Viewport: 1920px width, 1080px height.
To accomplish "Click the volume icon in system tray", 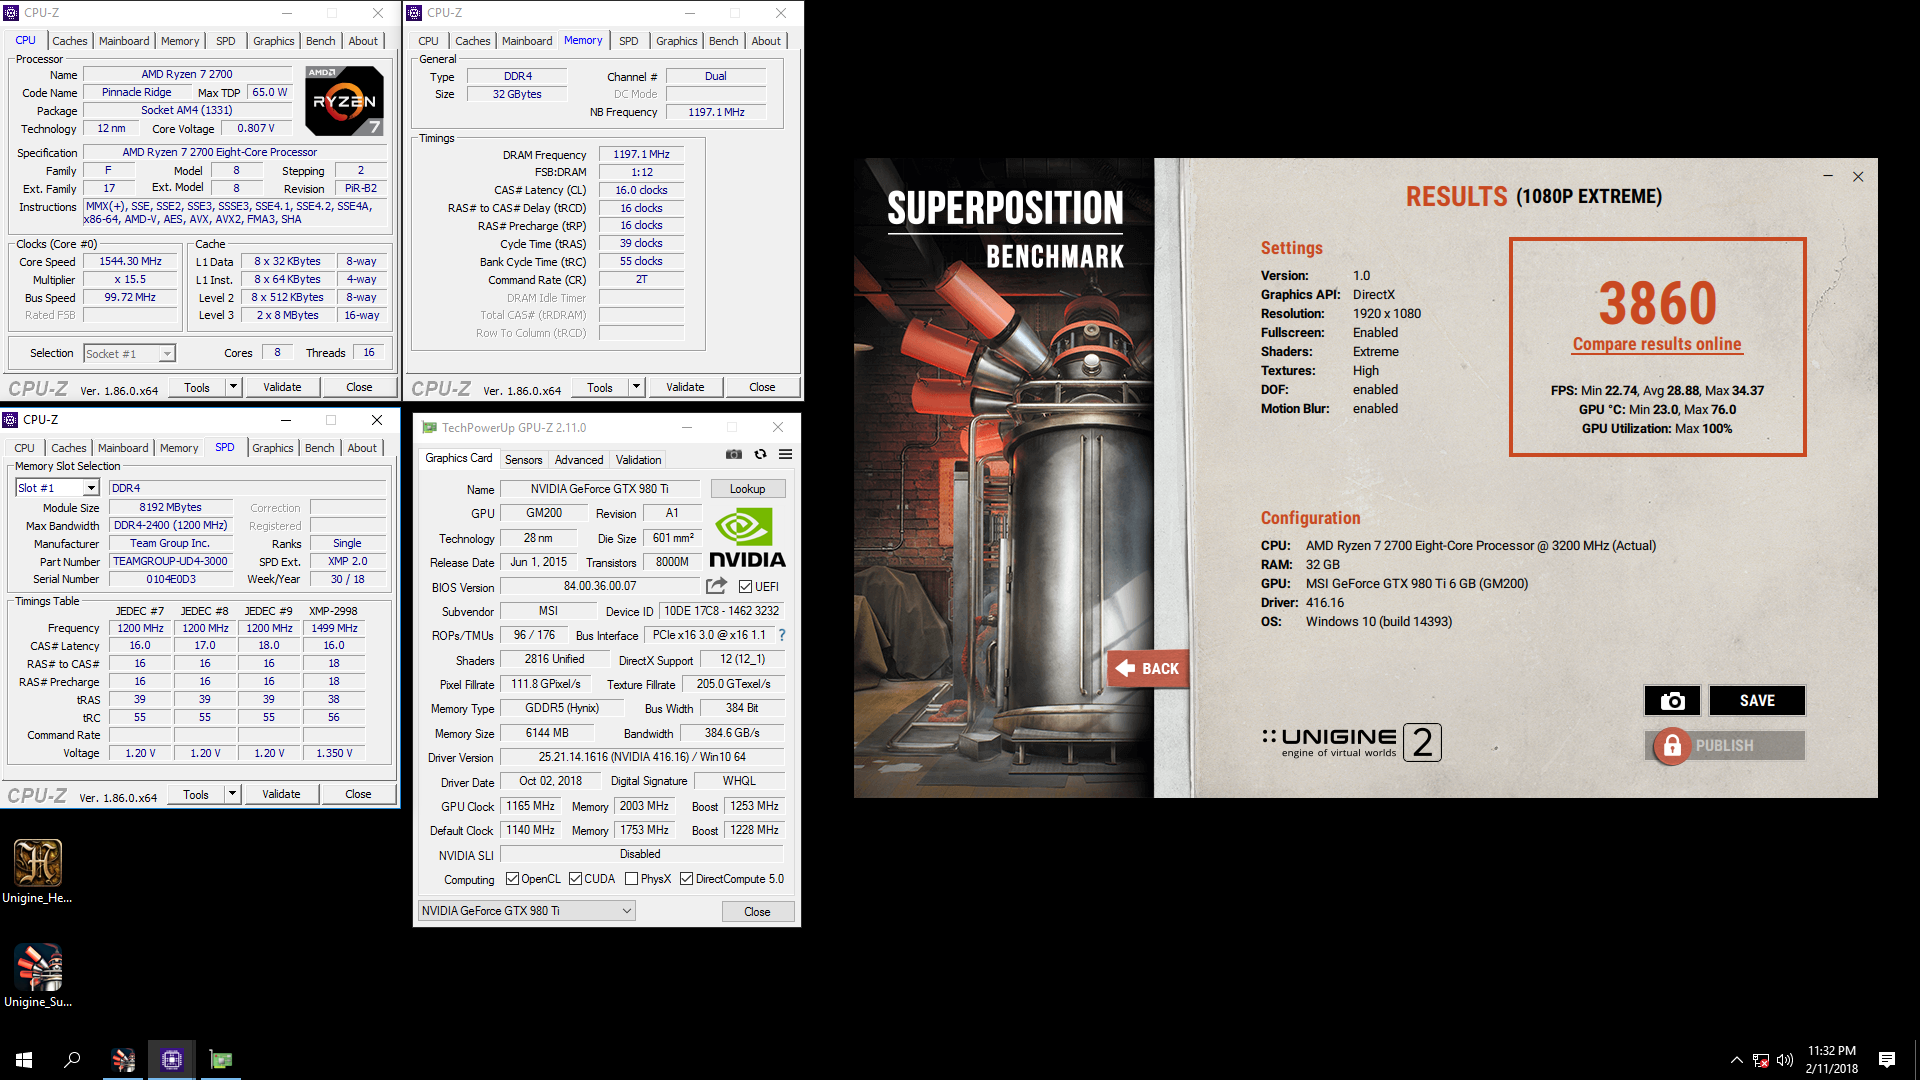I will point(1785,1060).
